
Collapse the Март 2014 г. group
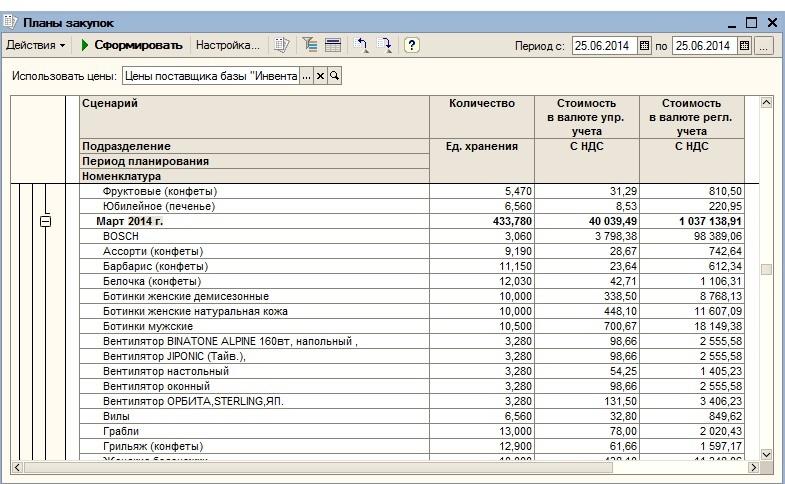pyautogui.click(x=45, y=221)
